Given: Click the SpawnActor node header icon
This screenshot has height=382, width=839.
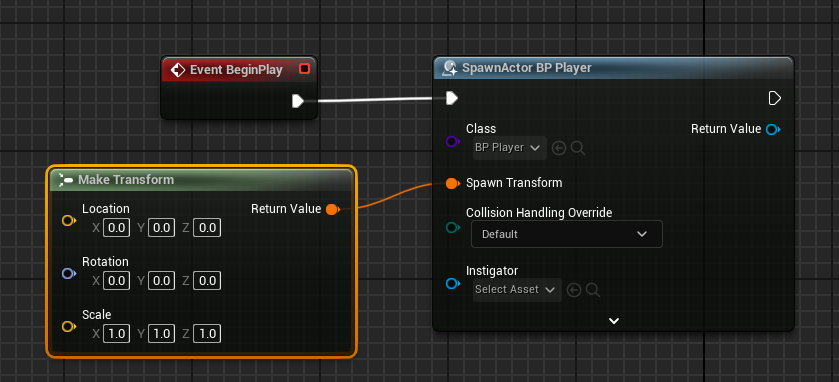Looking at the screenshot, I should pyautogui.click(x=449, y=68).
